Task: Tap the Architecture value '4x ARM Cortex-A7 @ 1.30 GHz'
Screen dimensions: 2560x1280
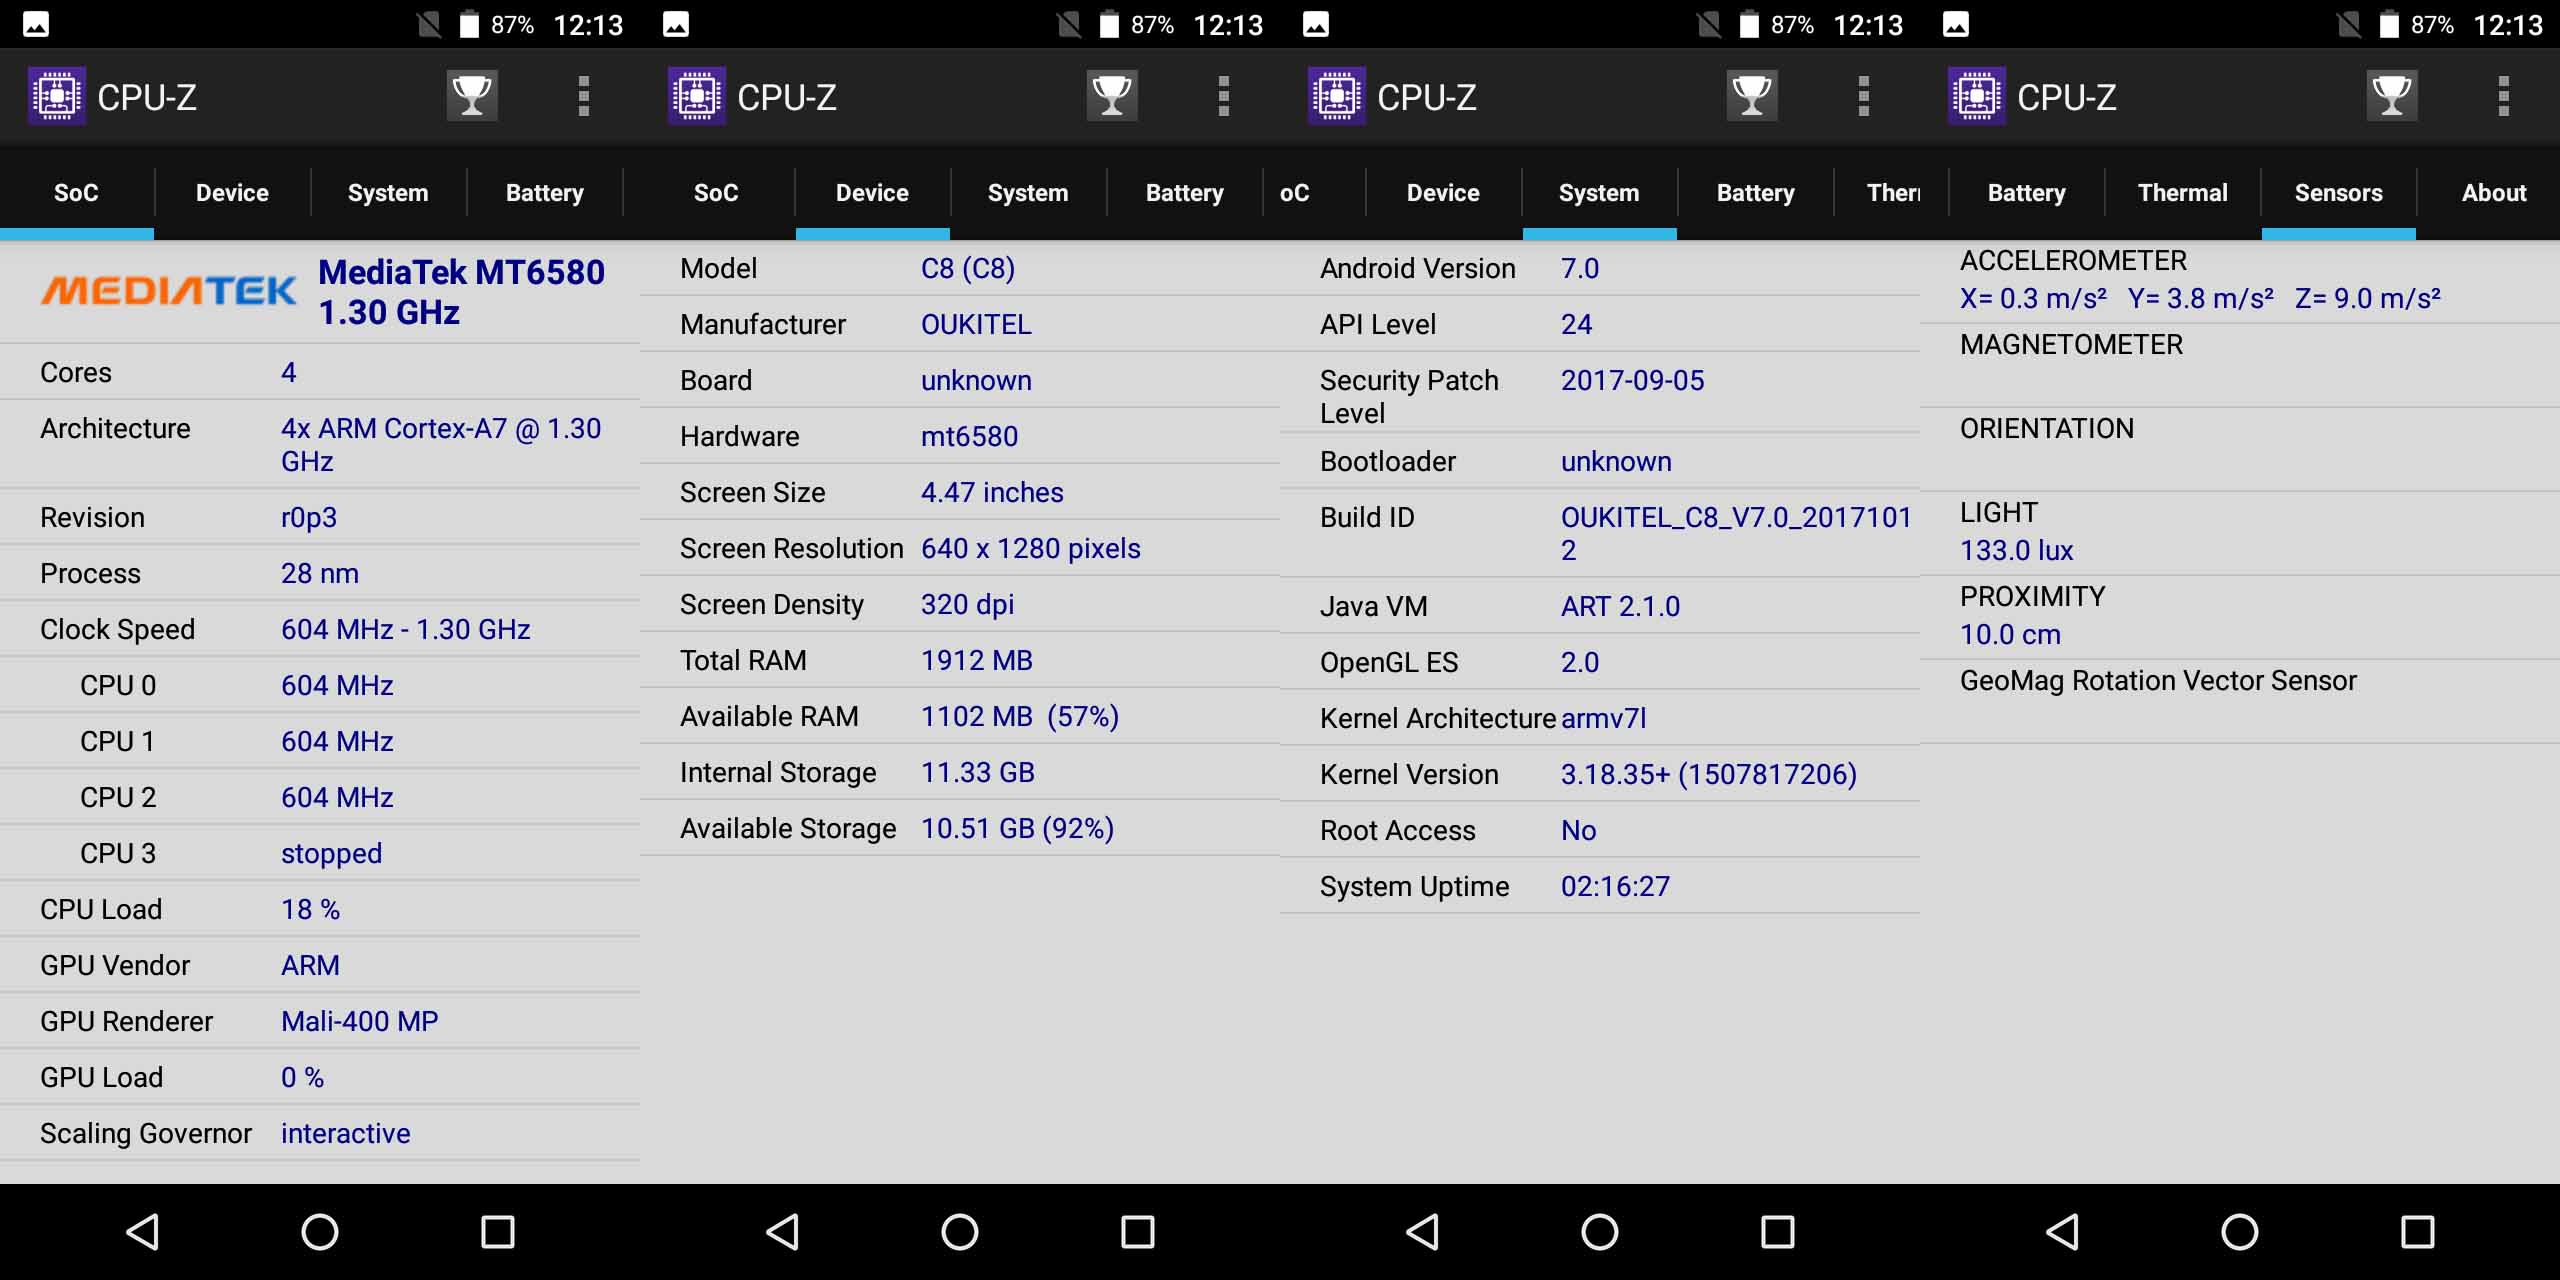Action: [441, 445]
